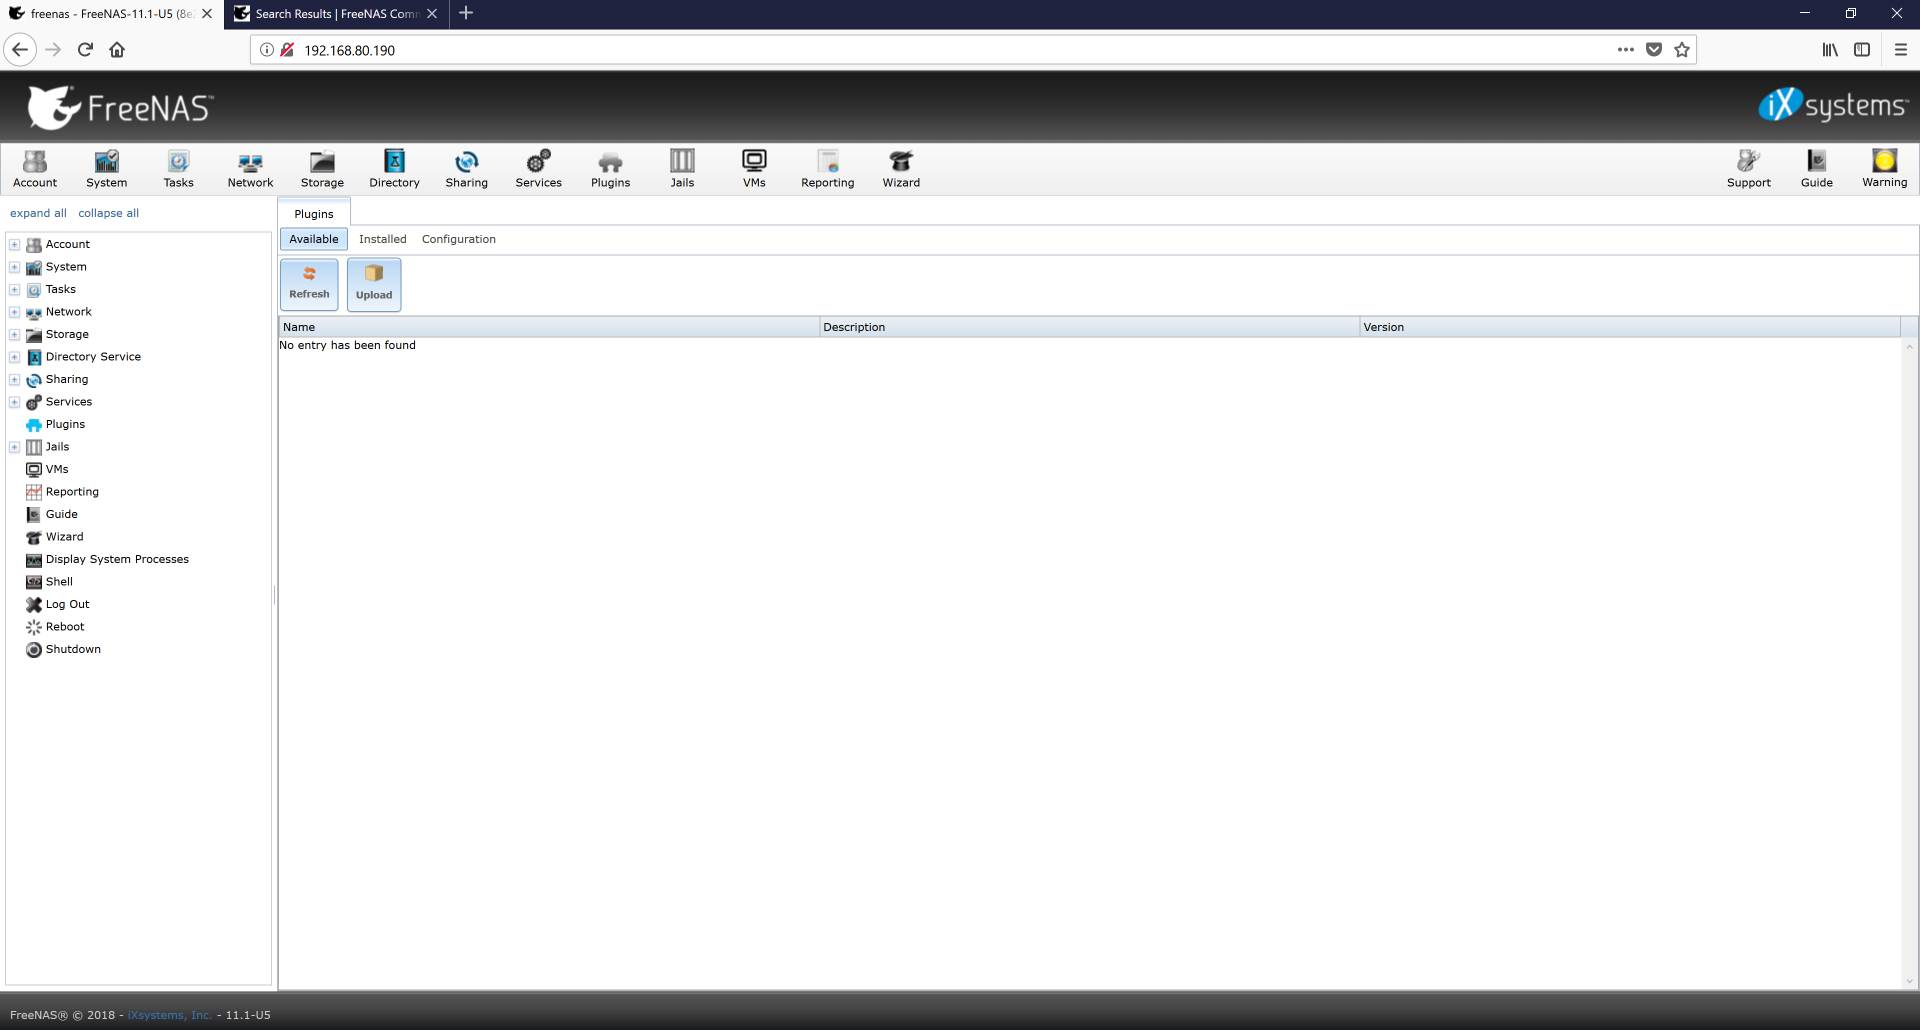The width and height of the screenshot is (1920, 1030).
Task: Sort by the Description column header
Action: coord(1089,327)
